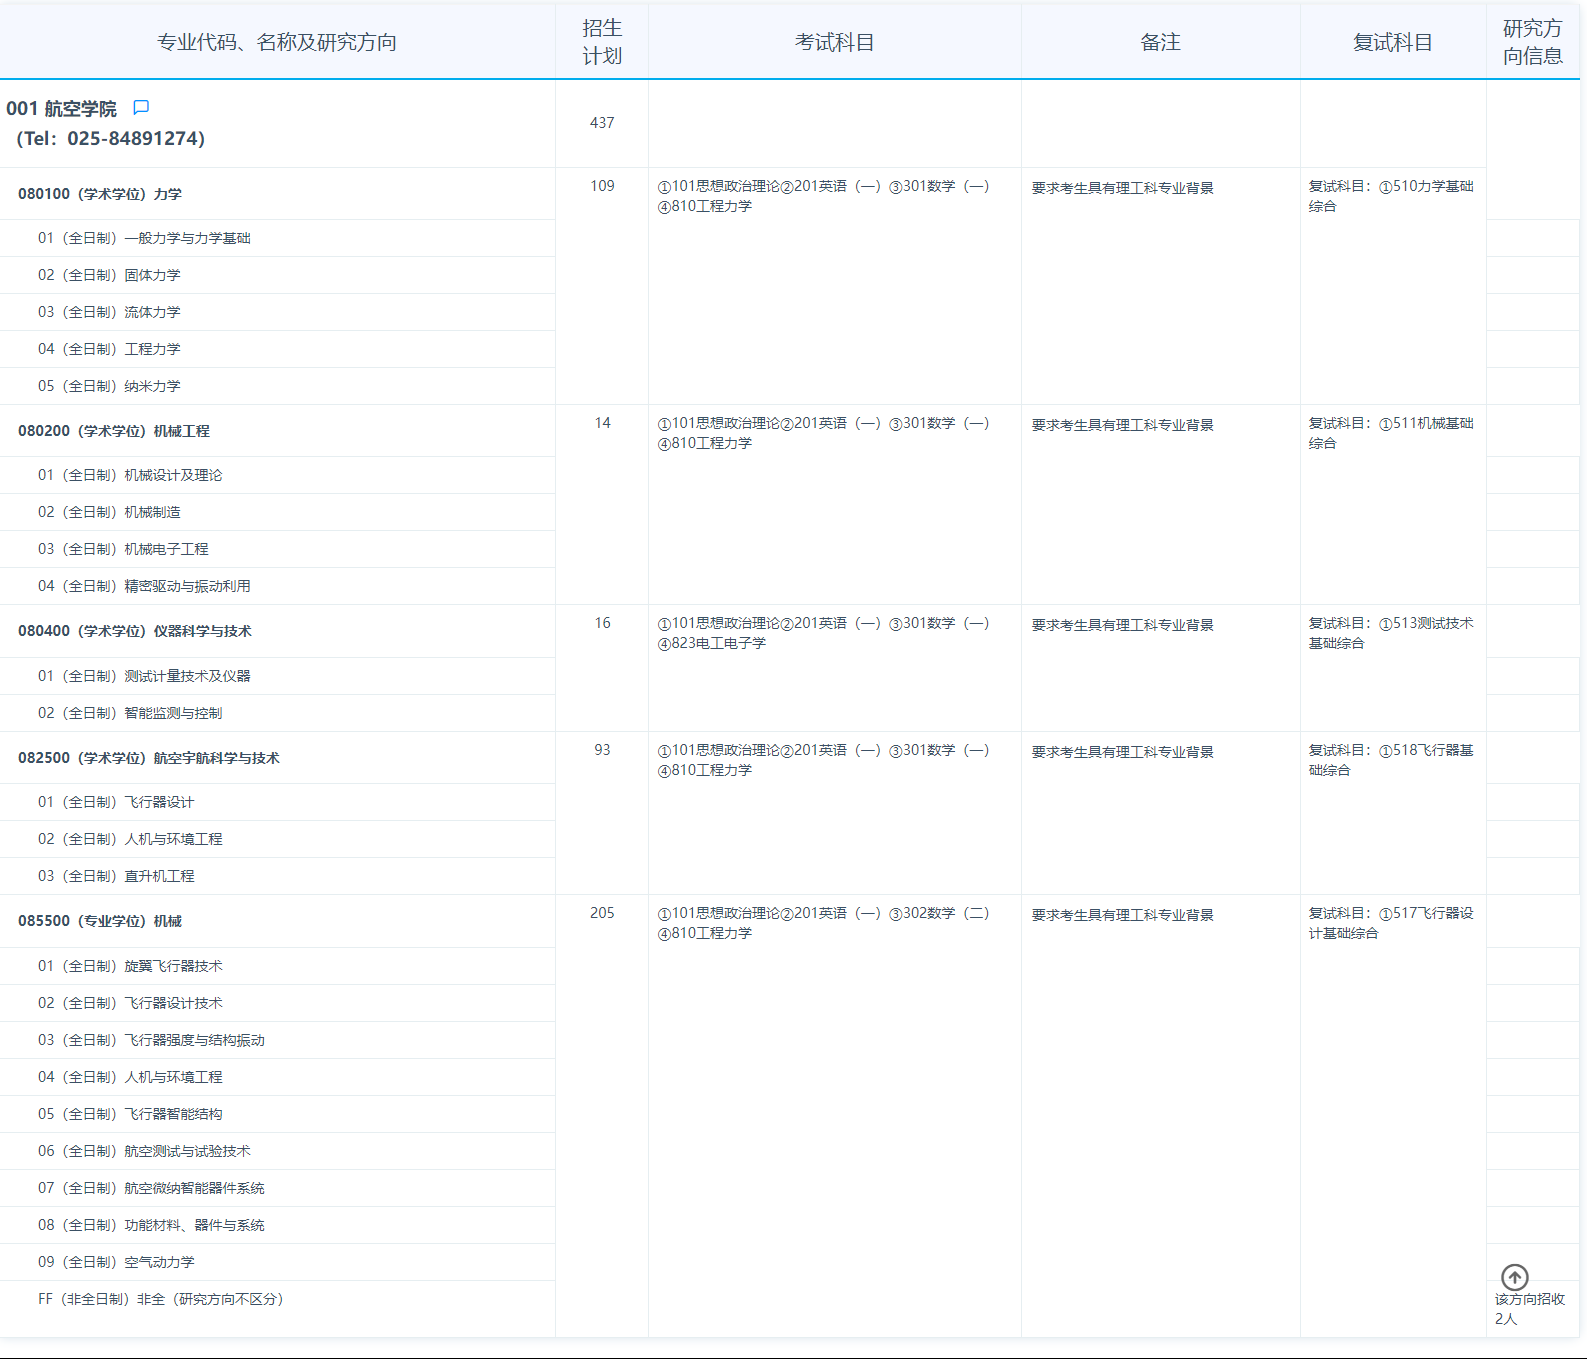The image size is (1587, 1359).
Task: Click enrollment number 109 for 力学
Action: [x=602, y=186]
